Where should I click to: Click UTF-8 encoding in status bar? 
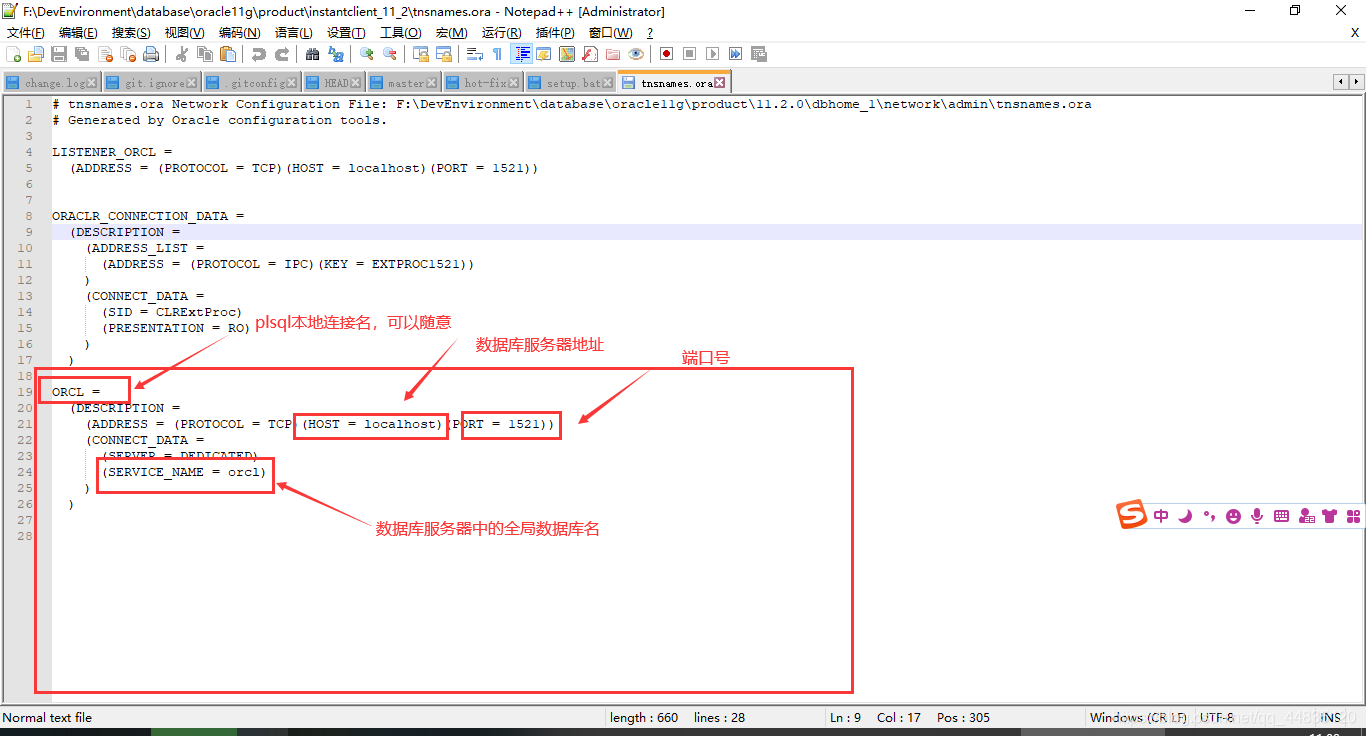point(1217,717)
